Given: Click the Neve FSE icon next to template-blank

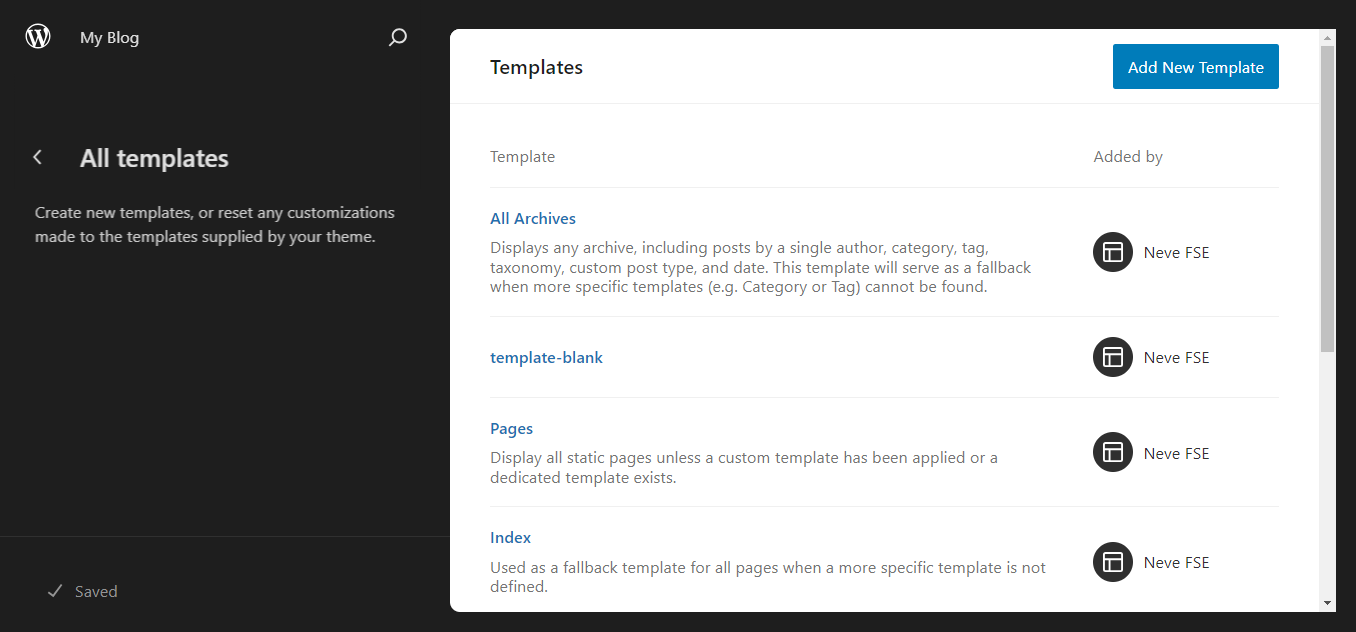Looking at the screenshot, I should pos(1112,357).
